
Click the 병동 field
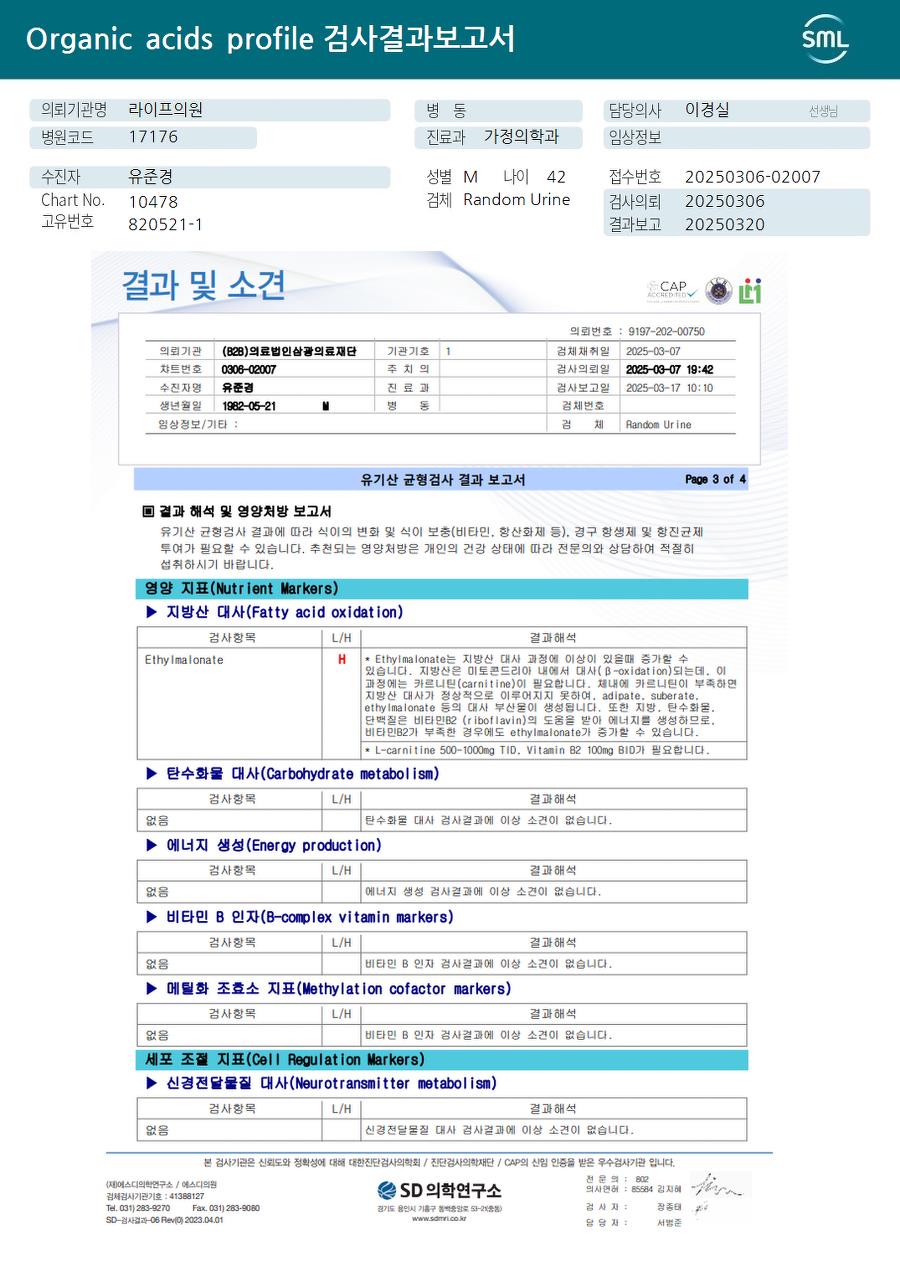[x=498, y=110]
